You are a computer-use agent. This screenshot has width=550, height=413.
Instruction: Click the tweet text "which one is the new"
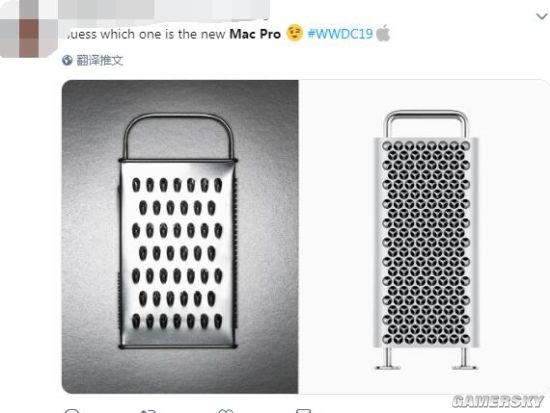[163, 34]
